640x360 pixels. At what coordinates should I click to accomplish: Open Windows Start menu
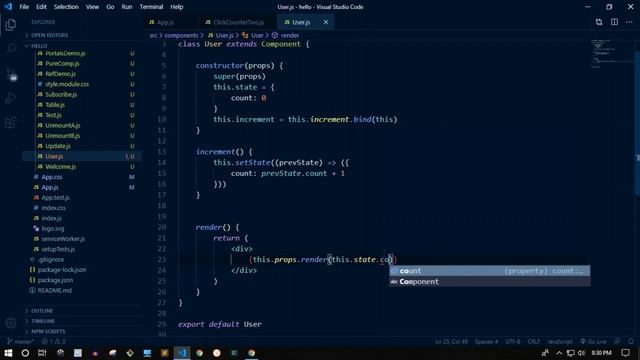coord(8,353)
